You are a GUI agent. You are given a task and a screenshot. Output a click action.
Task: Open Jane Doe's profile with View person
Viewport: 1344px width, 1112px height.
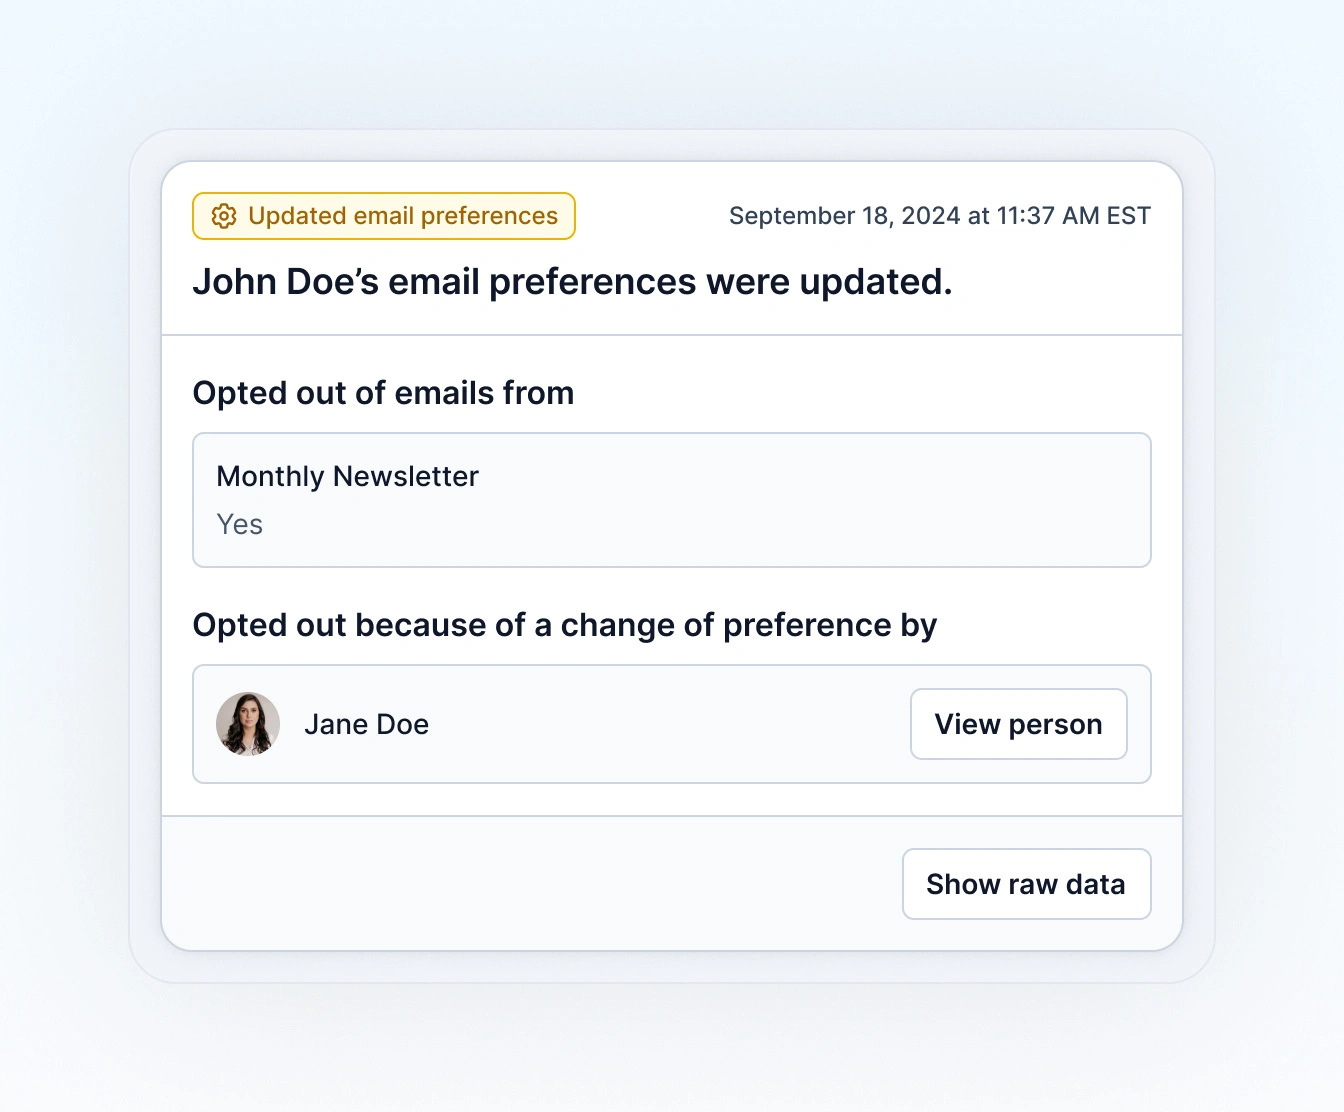(1018, 724)
